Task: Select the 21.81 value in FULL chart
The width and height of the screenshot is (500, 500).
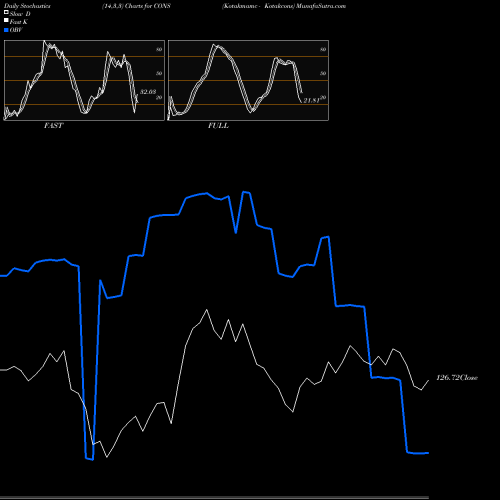Action: click(x=312, y=100)
